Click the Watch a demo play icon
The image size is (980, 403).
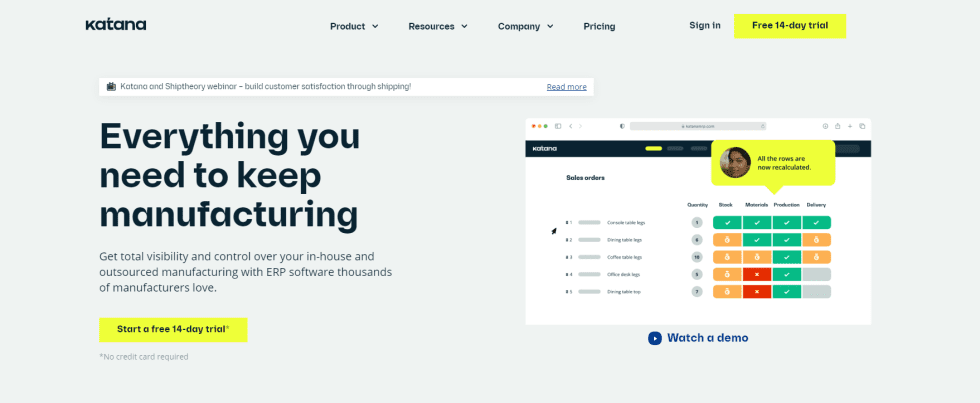pyautogui.click(x=654, y=338)
